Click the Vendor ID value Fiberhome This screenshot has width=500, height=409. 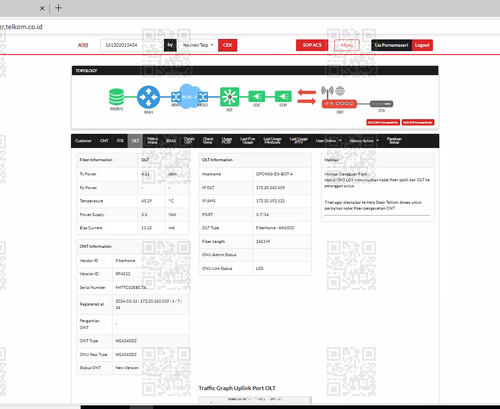click(125, 261)
